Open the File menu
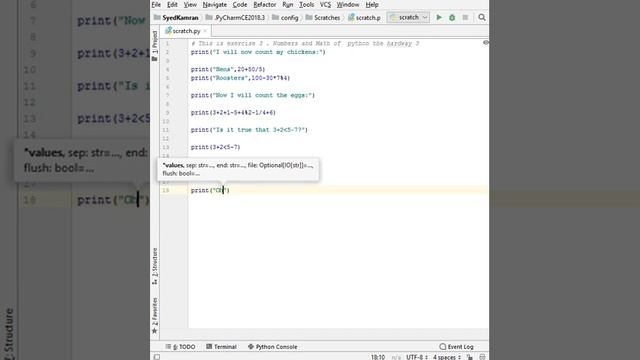Screen dimensions: 640x360 156,4
